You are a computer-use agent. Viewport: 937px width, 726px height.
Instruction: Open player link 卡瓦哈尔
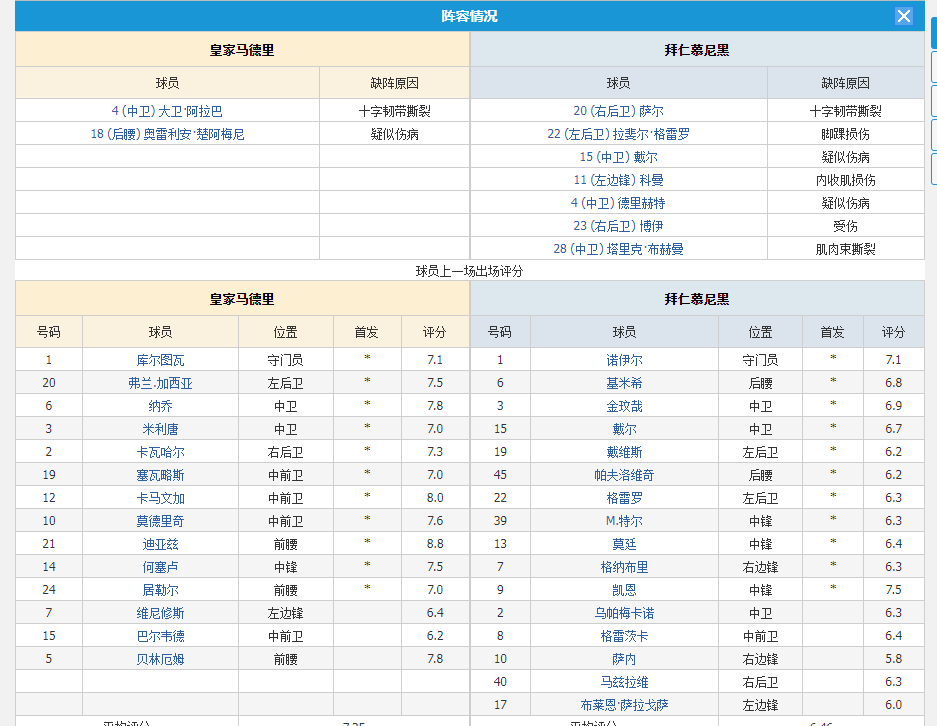click(160, 452)
